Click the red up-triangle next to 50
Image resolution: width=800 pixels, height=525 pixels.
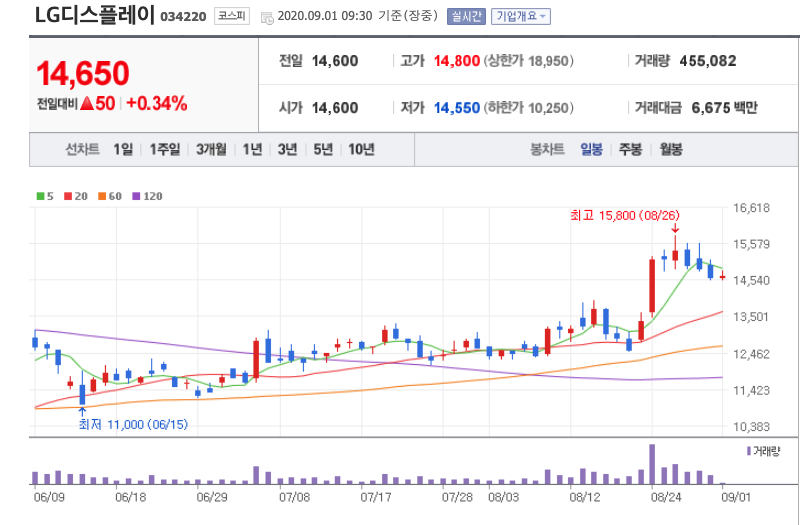(87, 104)
